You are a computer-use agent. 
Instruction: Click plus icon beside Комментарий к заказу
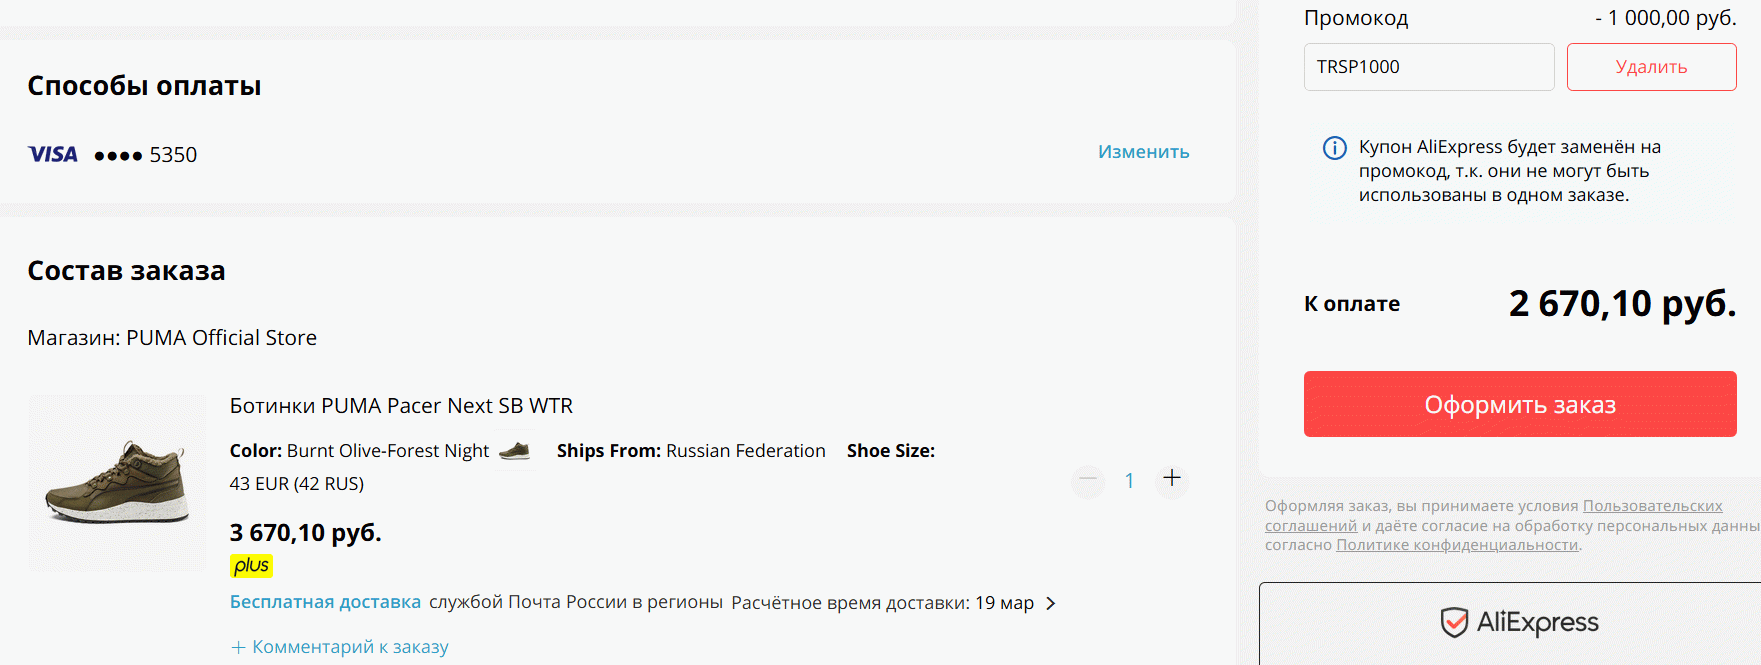tap(238, 647)
